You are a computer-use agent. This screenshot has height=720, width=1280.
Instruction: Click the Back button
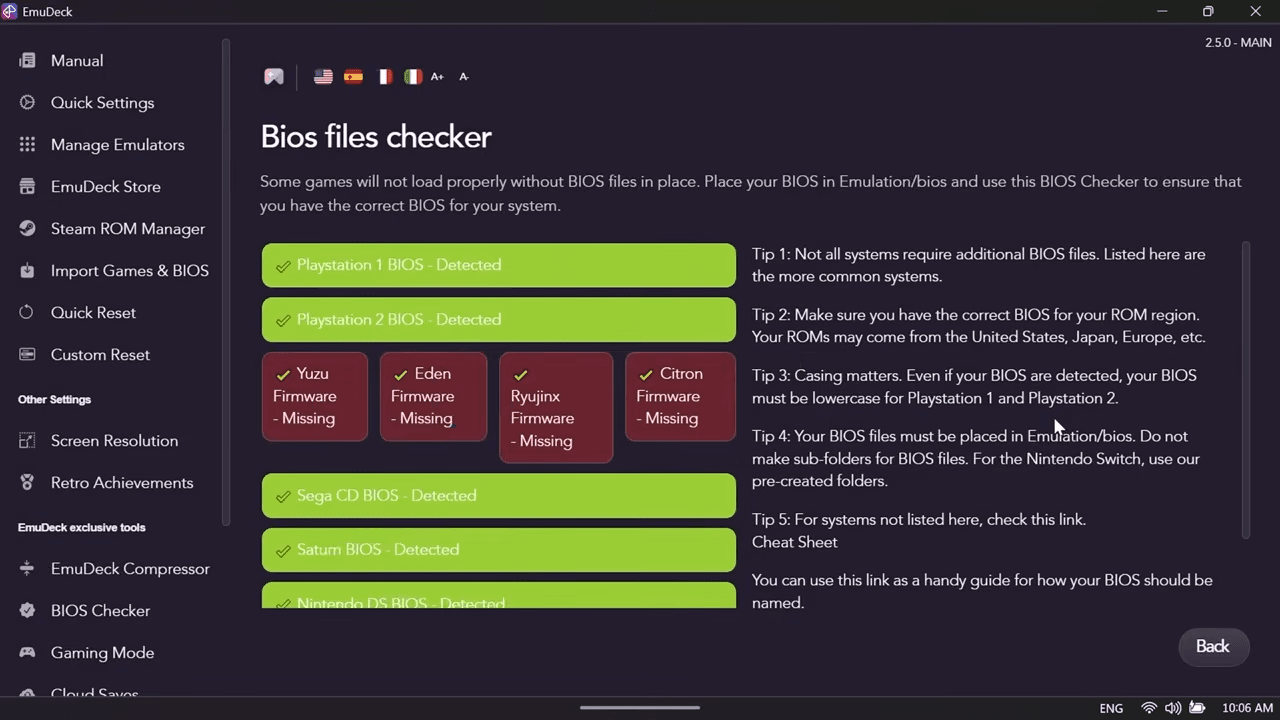point(1212,646)
